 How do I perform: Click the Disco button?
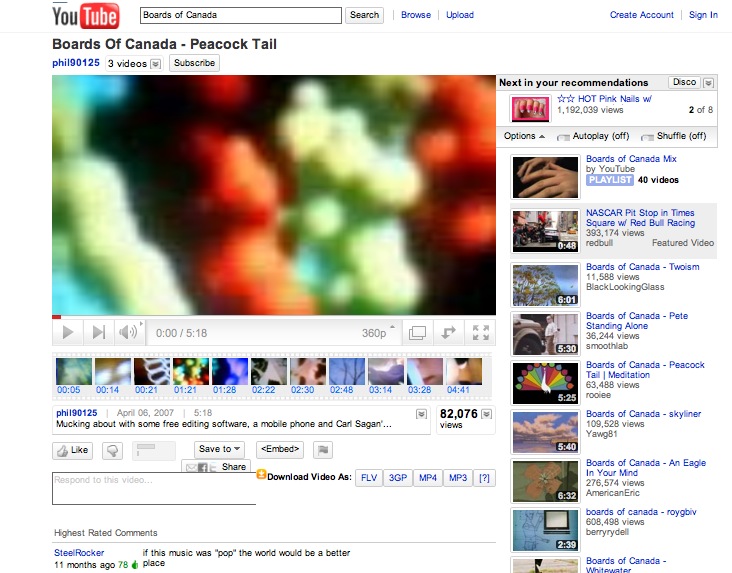684,82
